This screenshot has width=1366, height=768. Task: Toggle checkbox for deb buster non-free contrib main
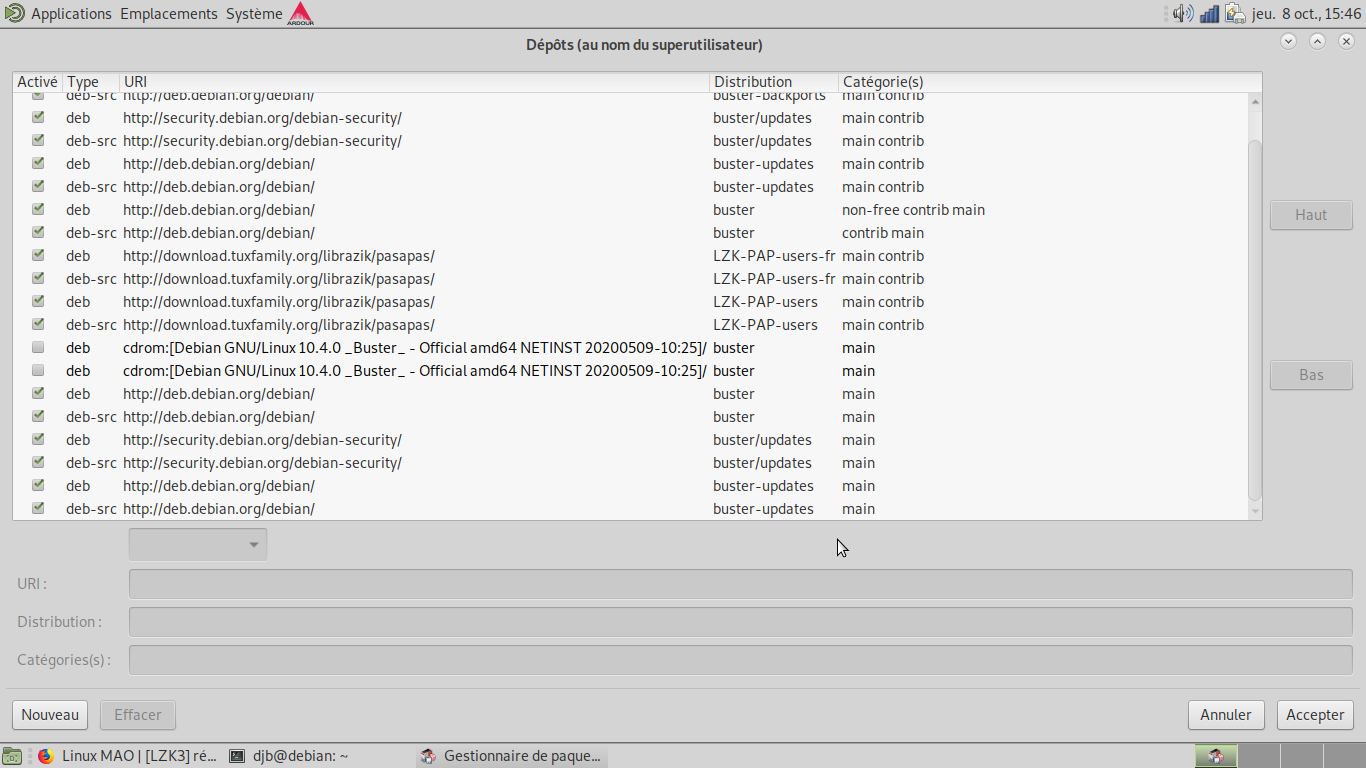tap(38, 209)
